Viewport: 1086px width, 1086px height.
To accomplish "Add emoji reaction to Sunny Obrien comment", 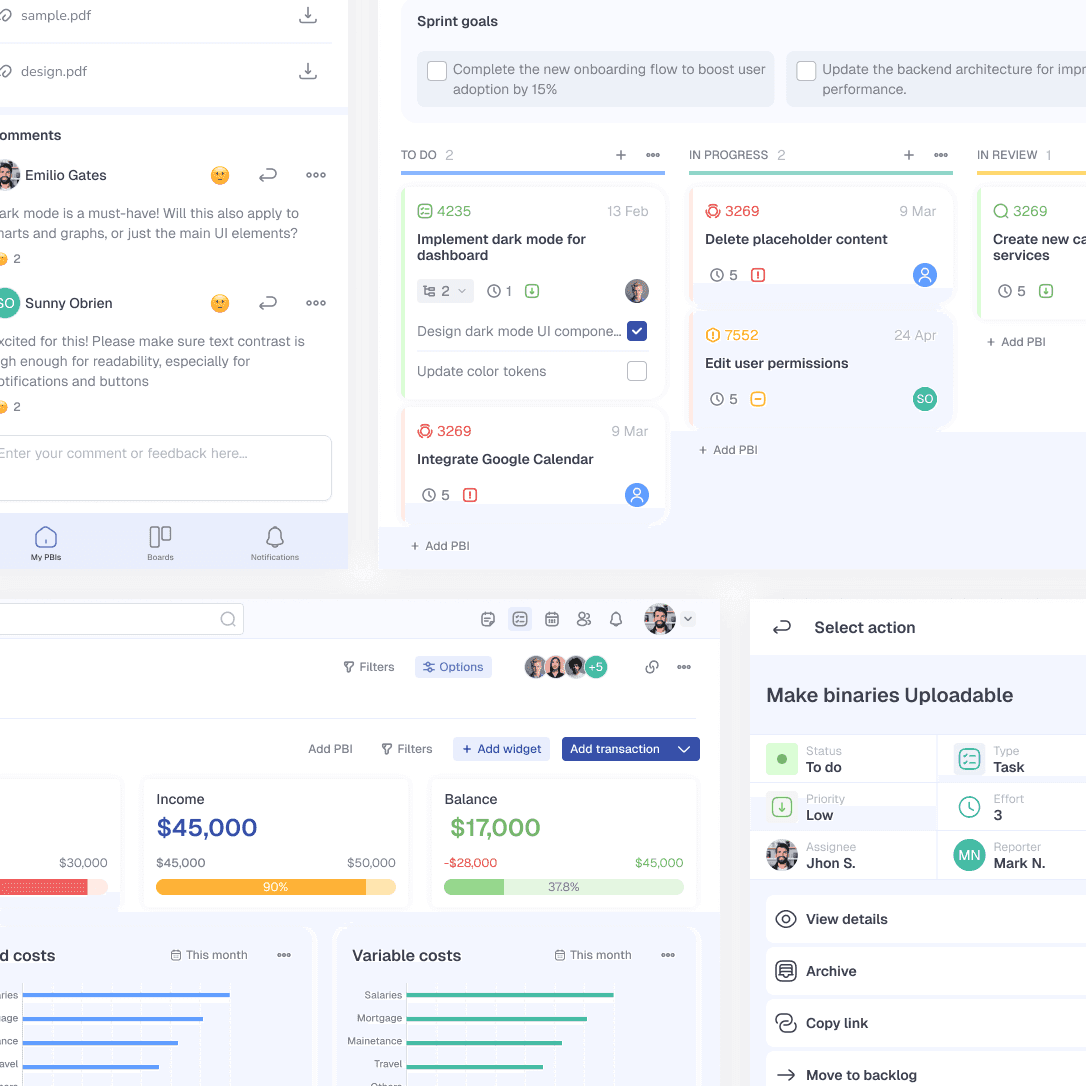I will (x=220, y=303).
